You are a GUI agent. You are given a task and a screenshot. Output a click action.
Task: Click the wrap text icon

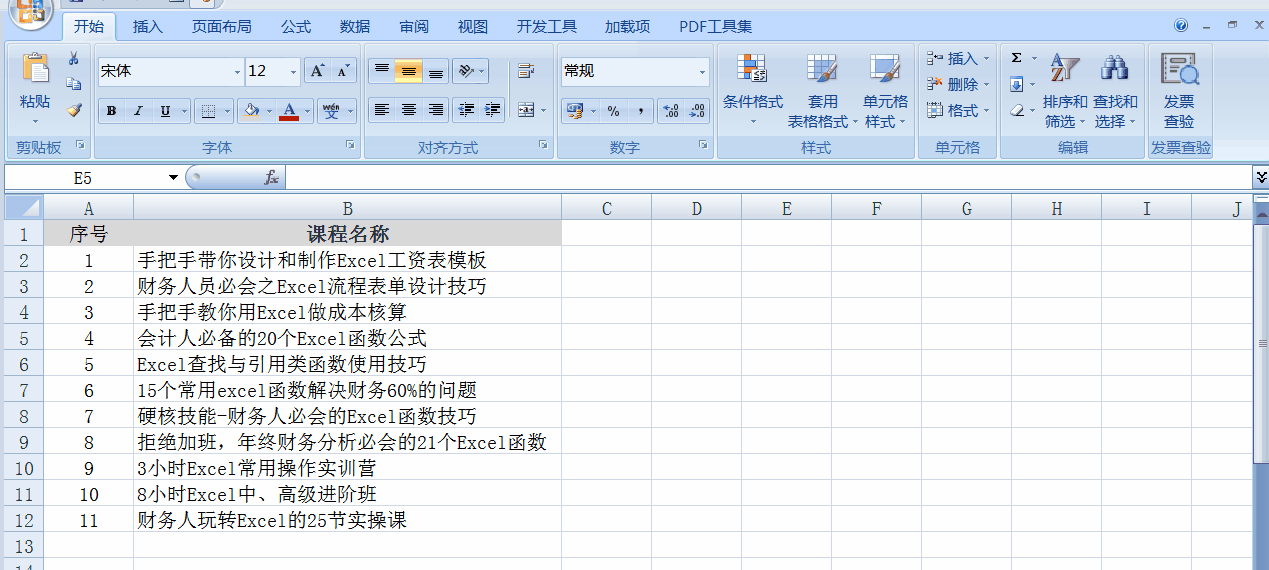pos(526,71)
